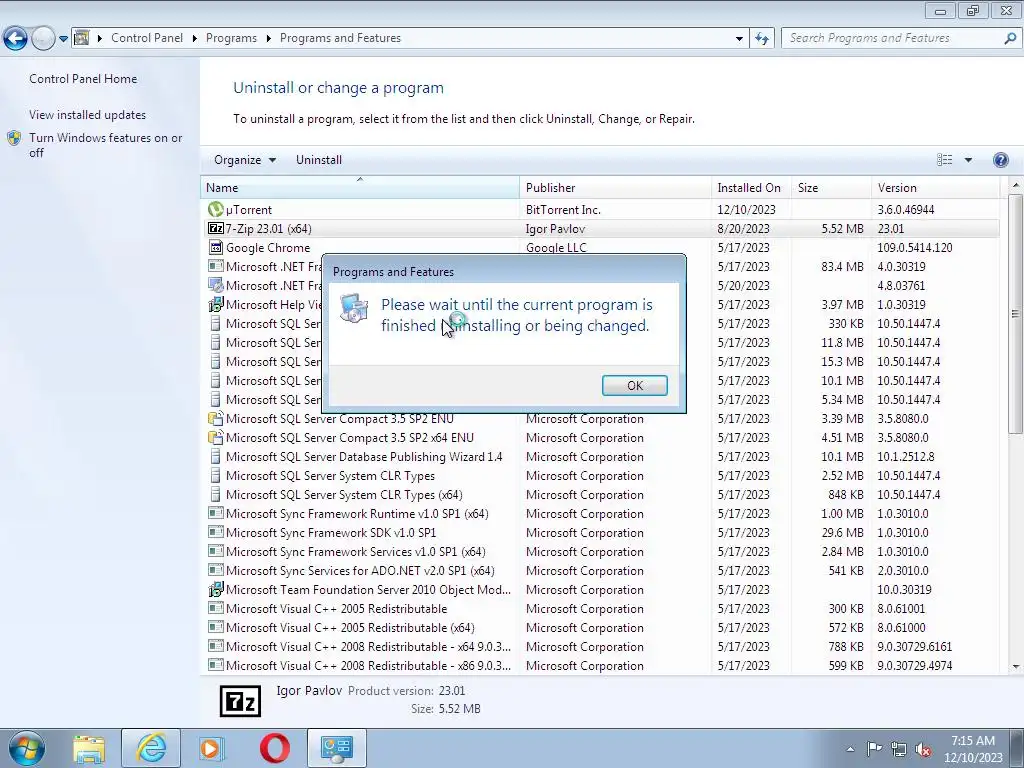The width and height of the screenshot is (1024, 768).
Task: Click OK in the Programs and Features dialog
Action: pyautogui.click(x=634, y=385)
